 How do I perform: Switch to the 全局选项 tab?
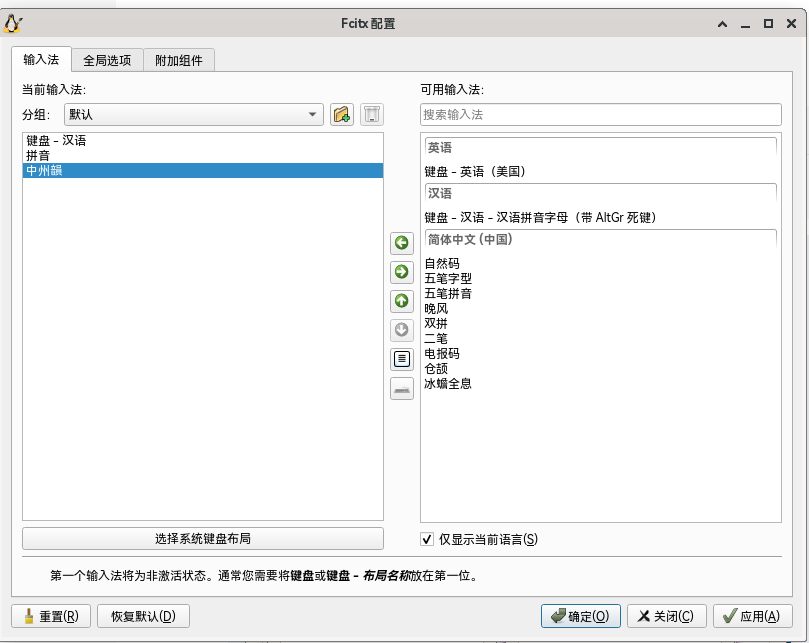[x=107, y=60]
